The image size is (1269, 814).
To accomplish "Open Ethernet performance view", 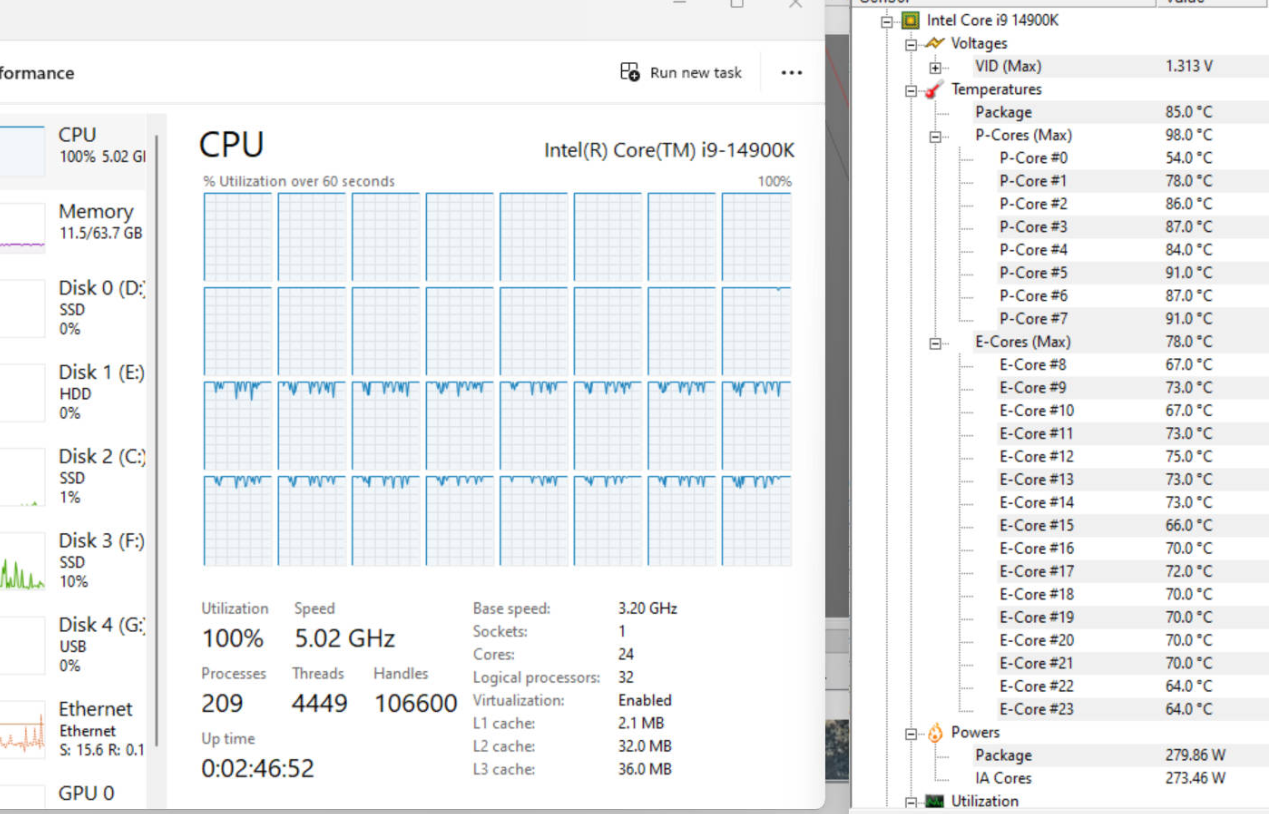I will (72, 728).
